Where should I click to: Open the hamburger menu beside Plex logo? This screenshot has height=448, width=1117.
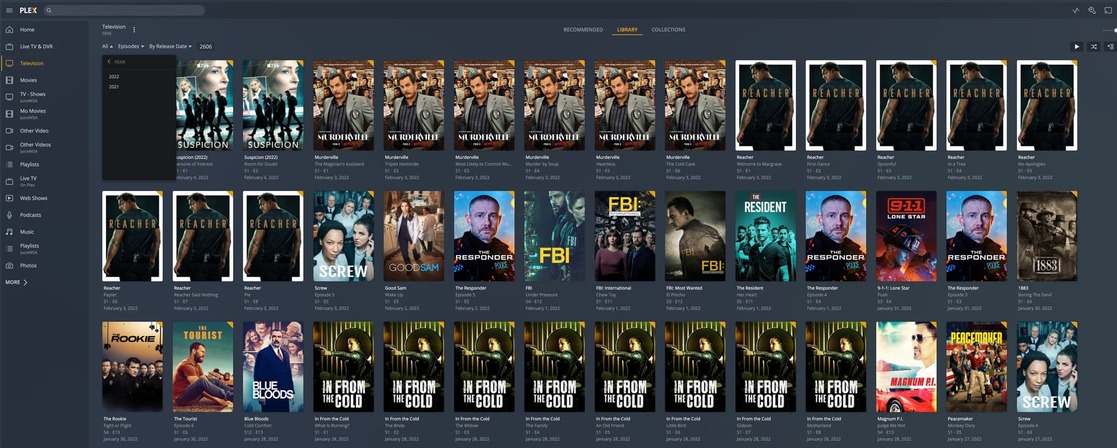pos(9,11)
